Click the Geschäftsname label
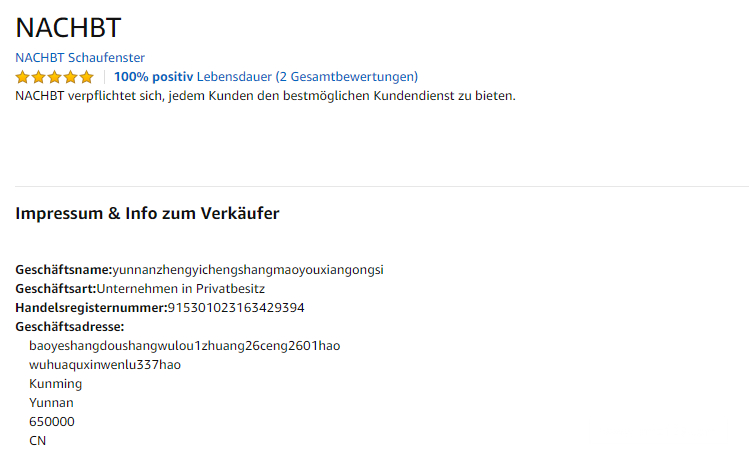The image size is (749, 464). click(x=64, y=270)
